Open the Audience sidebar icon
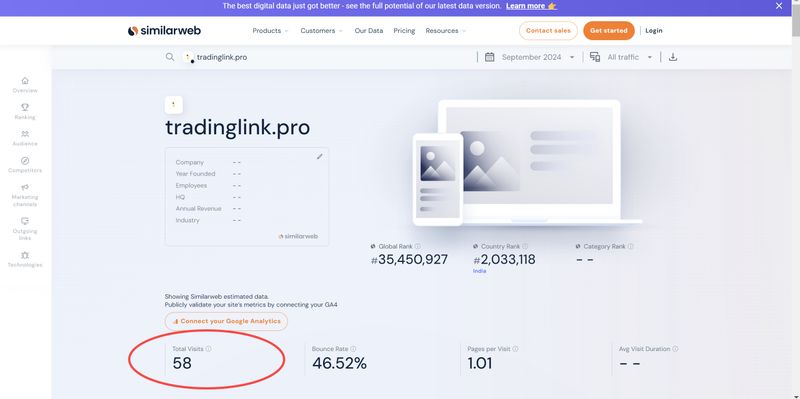The height and width of the screenshot is (399, 800). (25, 134)
